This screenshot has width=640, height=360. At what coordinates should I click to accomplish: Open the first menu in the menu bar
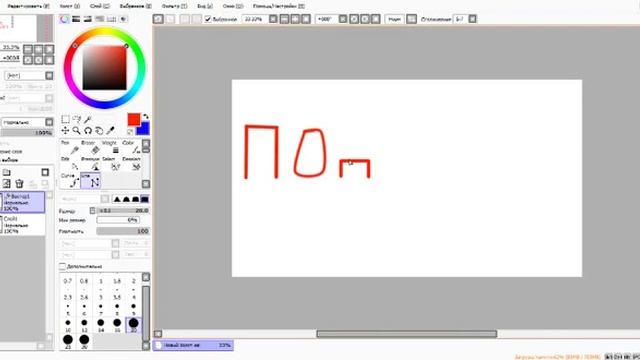(x=29, y=6)
